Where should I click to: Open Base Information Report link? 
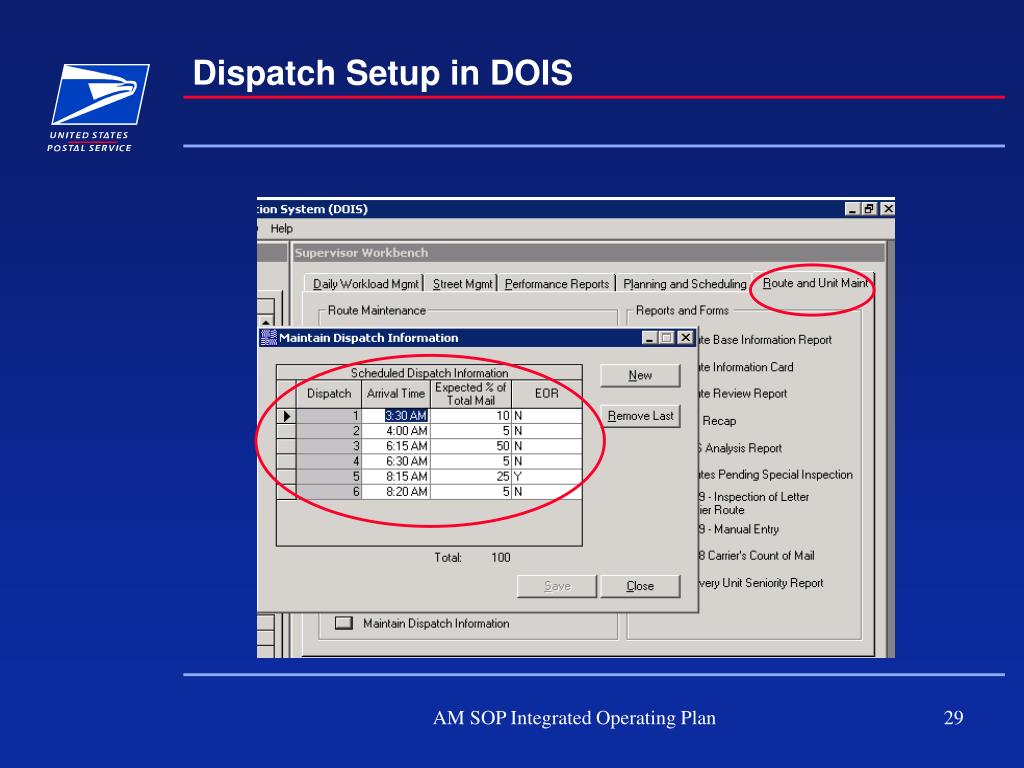[765, 340]
